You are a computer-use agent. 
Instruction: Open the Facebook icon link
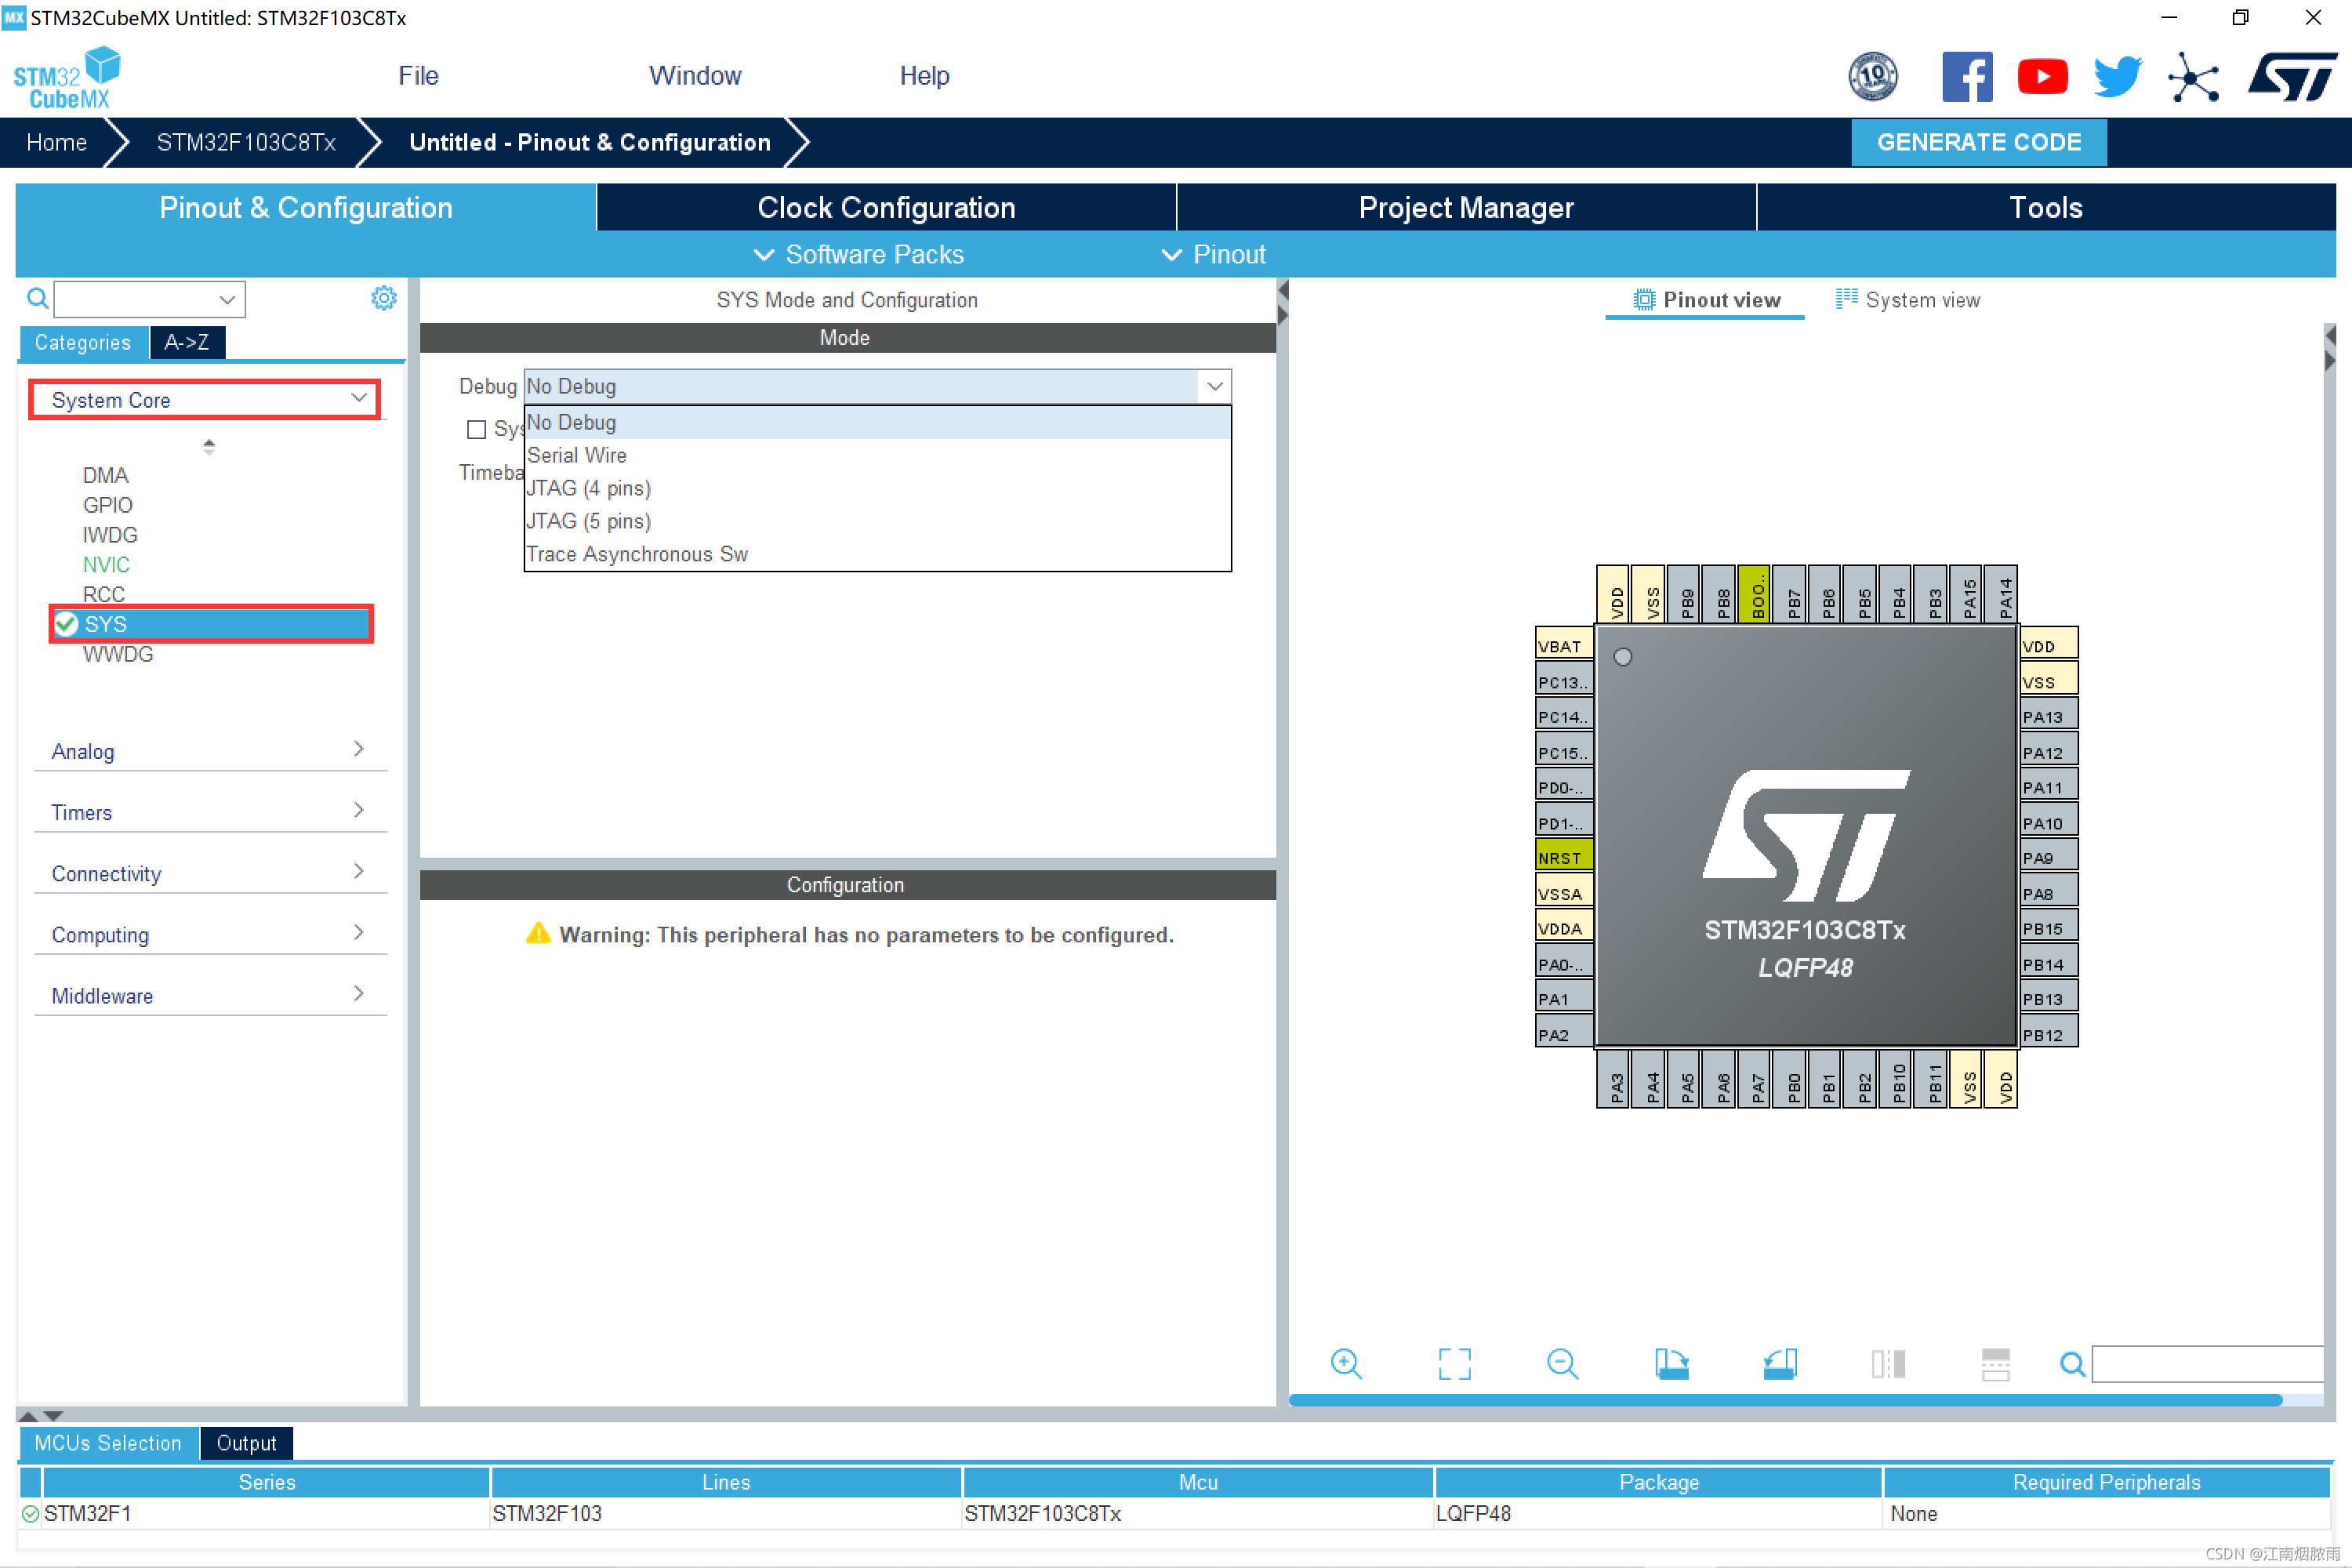(1966, 77)
